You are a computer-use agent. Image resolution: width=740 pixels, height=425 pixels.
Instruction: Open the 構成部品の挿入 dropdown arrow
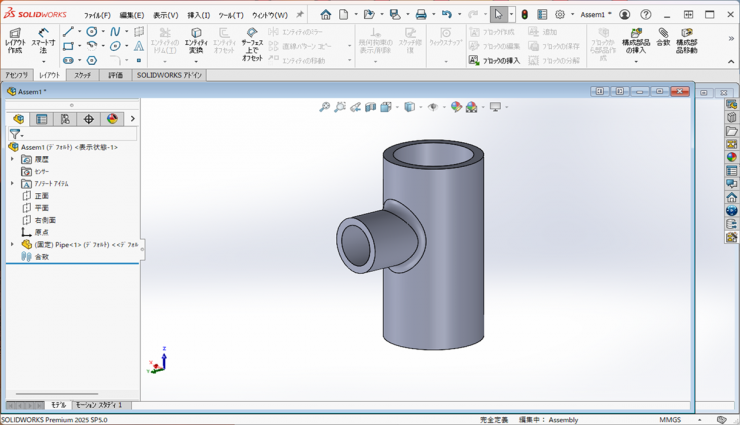pyautogui.click(x=635, y=62)
